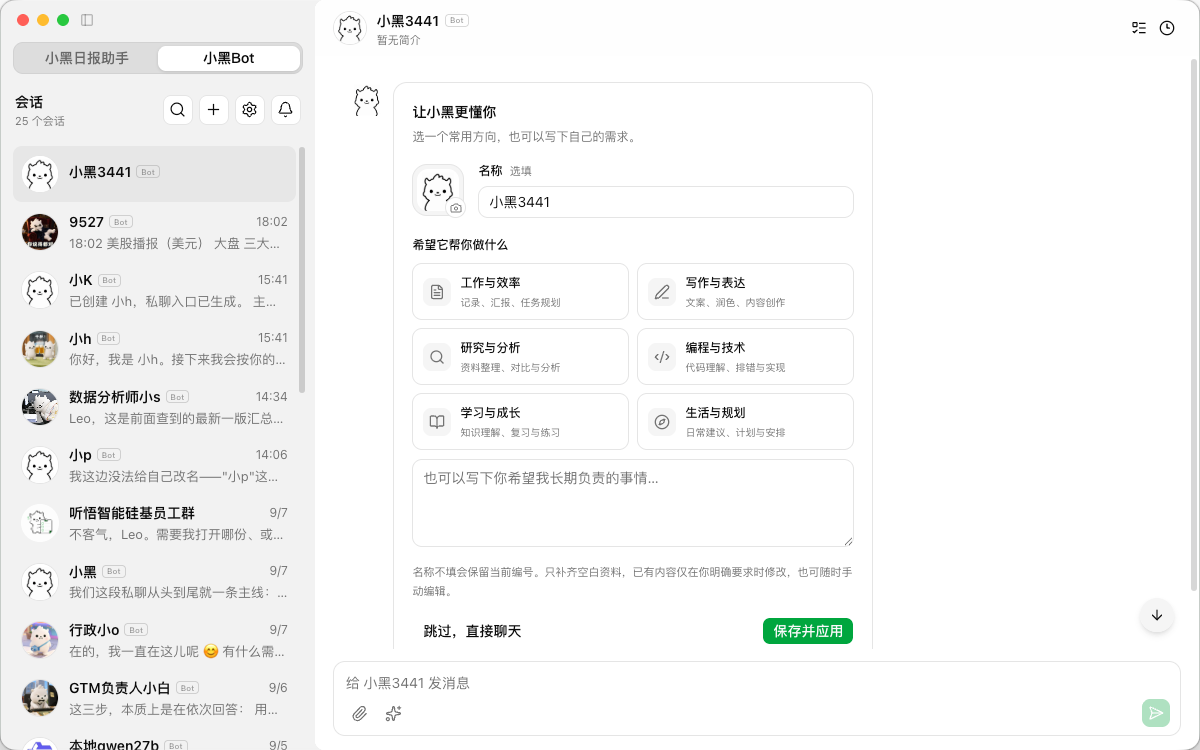Click the 行政小o avatar thumbnail
Screen dimensions: 1200x750
40,640
